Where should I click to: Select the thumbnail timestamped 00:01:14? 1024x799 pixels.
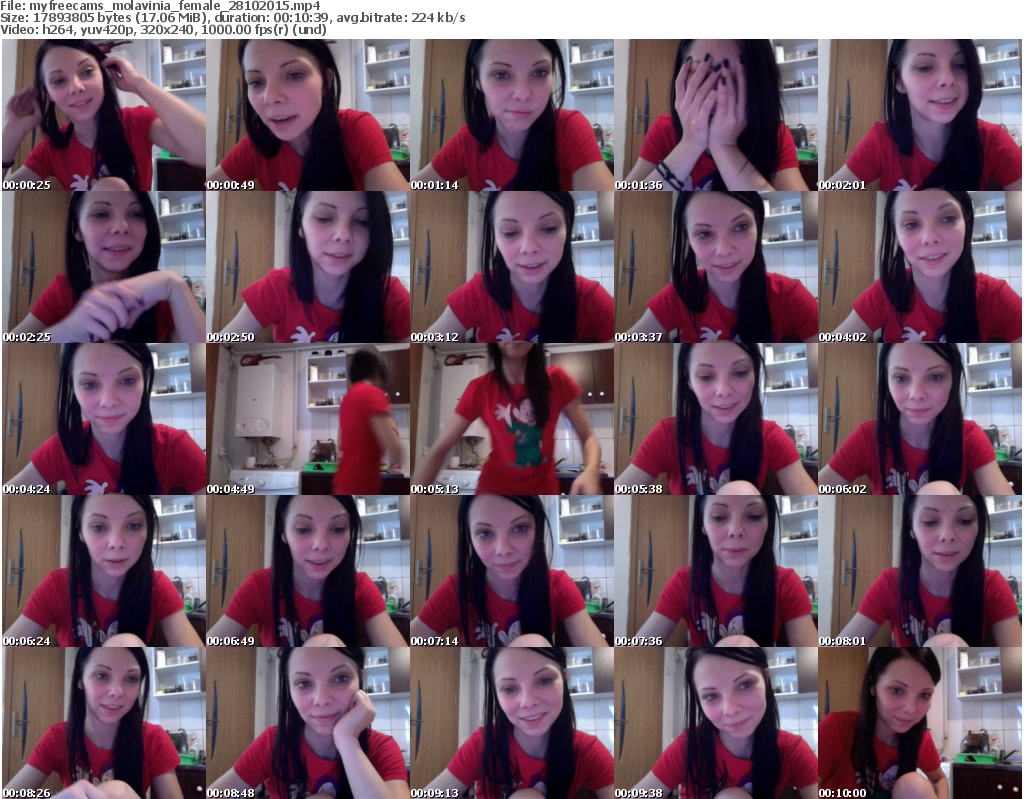[x=512, y=115]
